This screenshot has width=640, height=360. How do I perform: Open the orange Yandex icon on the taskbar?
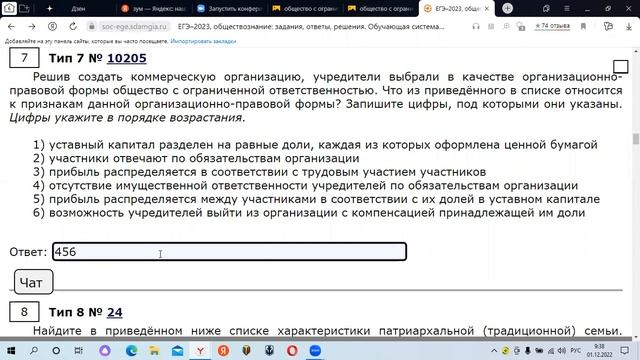click(x=223, y=351)
